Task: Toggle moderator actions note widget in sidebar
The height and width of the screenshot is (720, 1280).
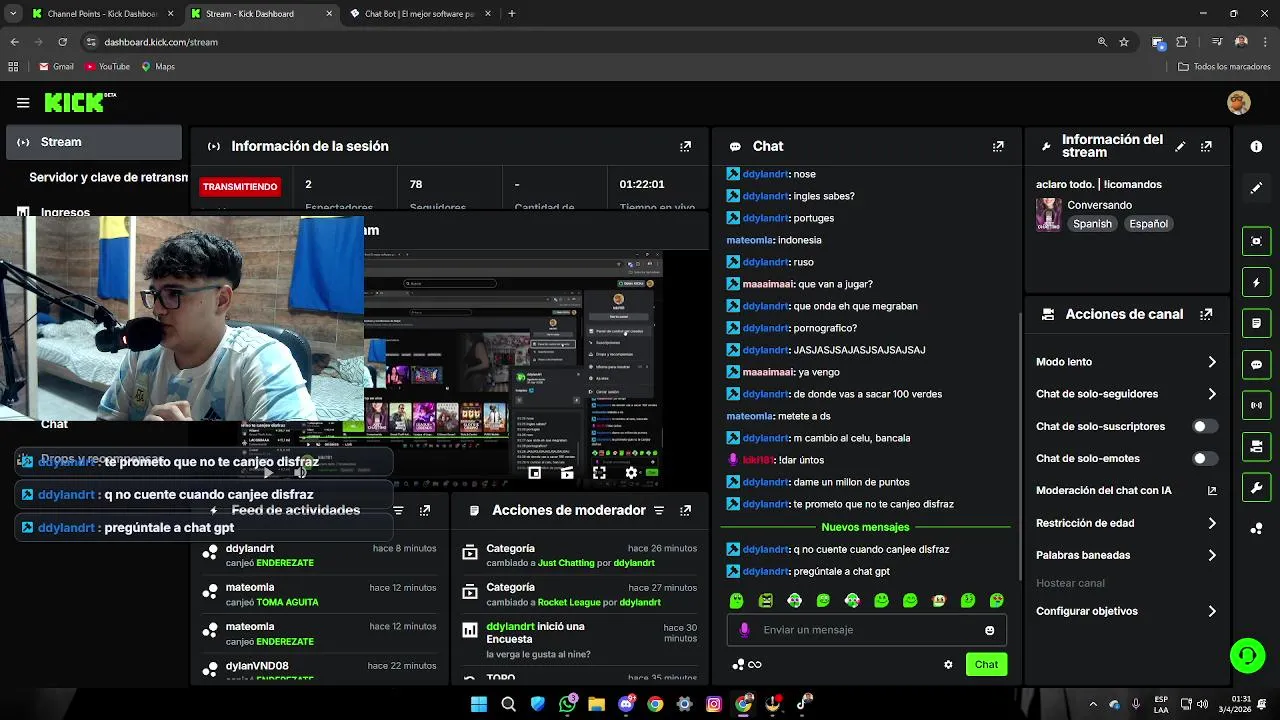Action: 1256,324
